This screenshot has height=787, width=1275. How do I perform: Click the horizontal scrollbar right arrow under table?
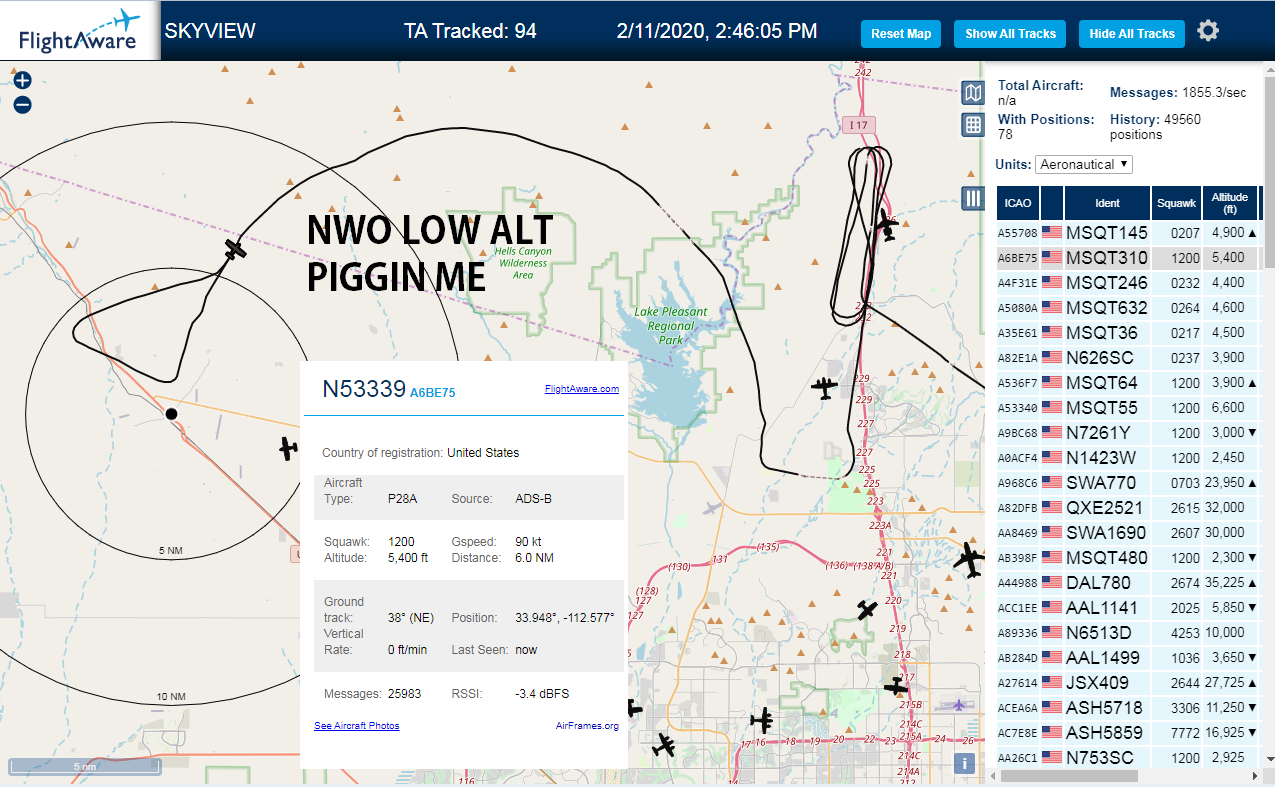(x=1255, y=775)
